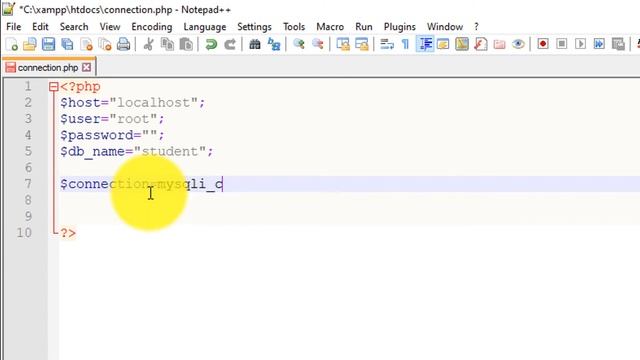Toggle word wrap in the toolbar
640x360 pixels.
(x=387, y=44)
